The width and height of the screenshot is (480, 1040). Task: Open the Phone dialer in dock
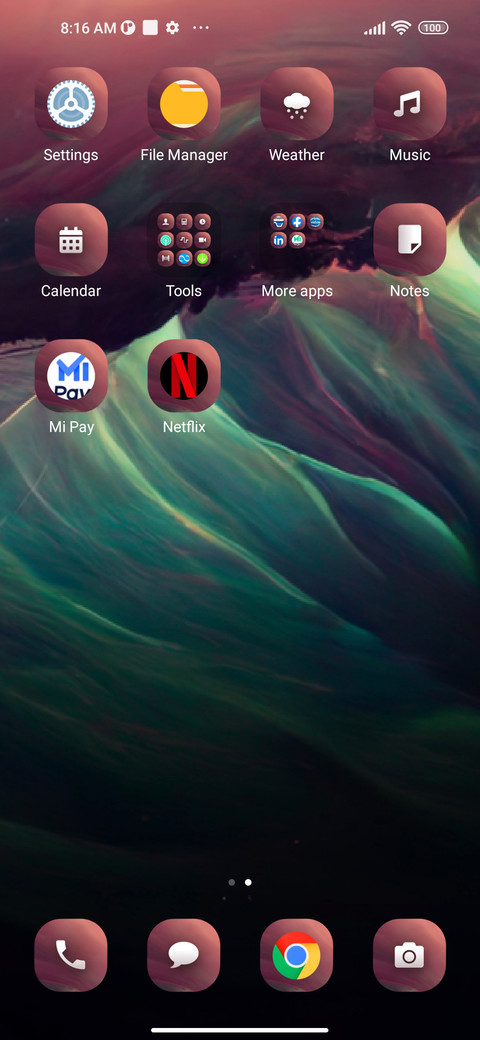pyautogui.click(x=71, y=955)
